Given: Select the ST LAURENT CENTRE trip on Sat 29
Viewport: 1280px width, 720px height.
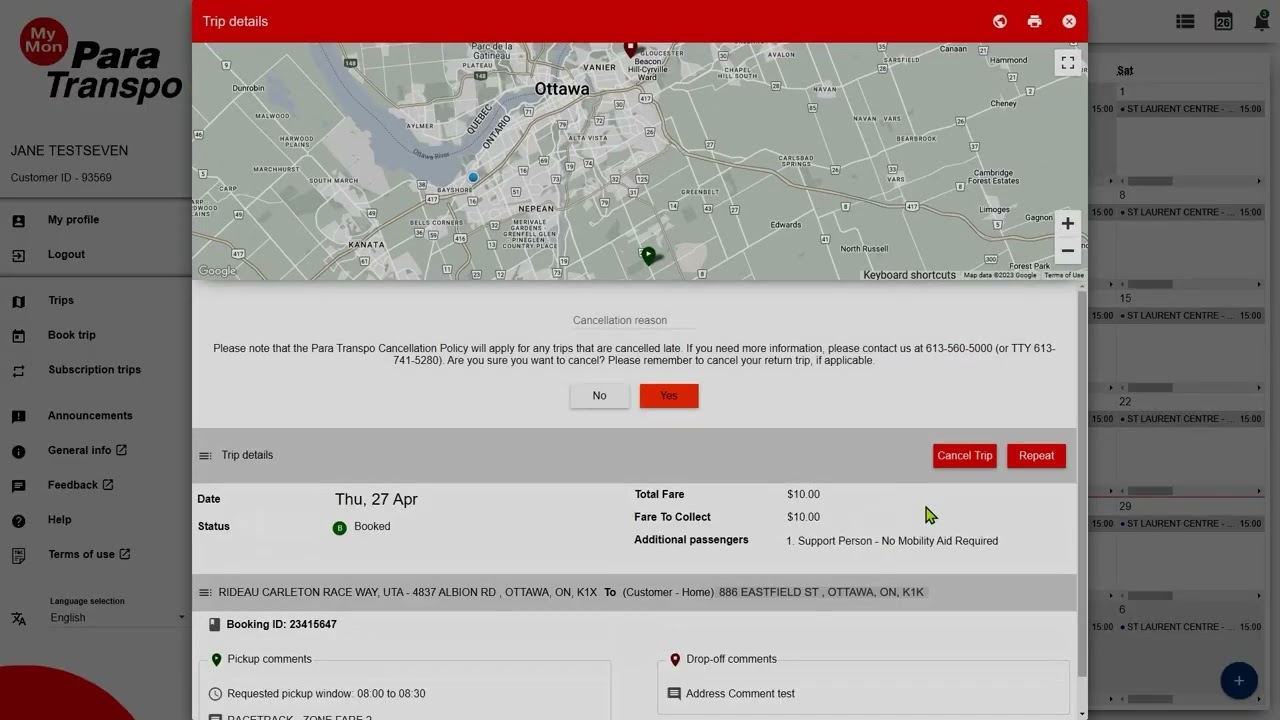Looking at the screenshot, I should [x=1190, y=523].
